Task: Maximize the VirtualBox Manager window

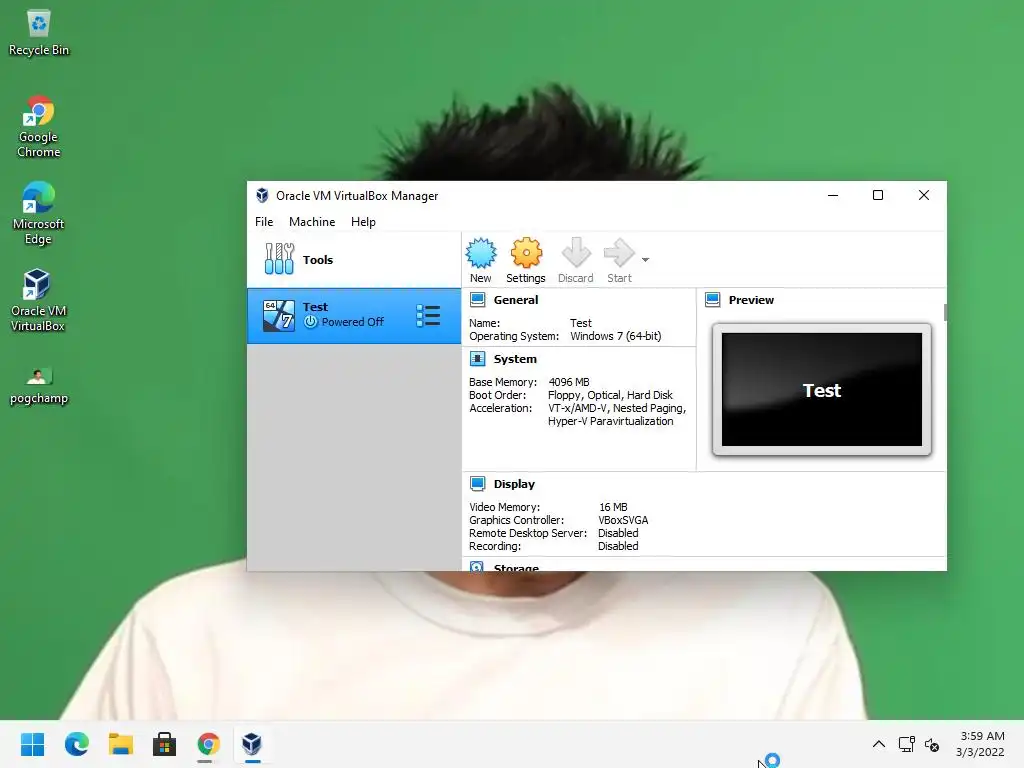Action: pos(878,195)
